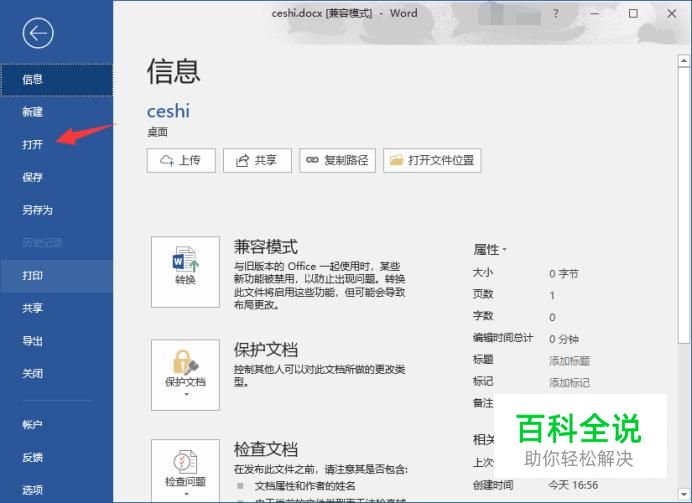Open the 保护文档 dropdown button
This screenshot has height=503, width=692.
click(x=185, y=375)
